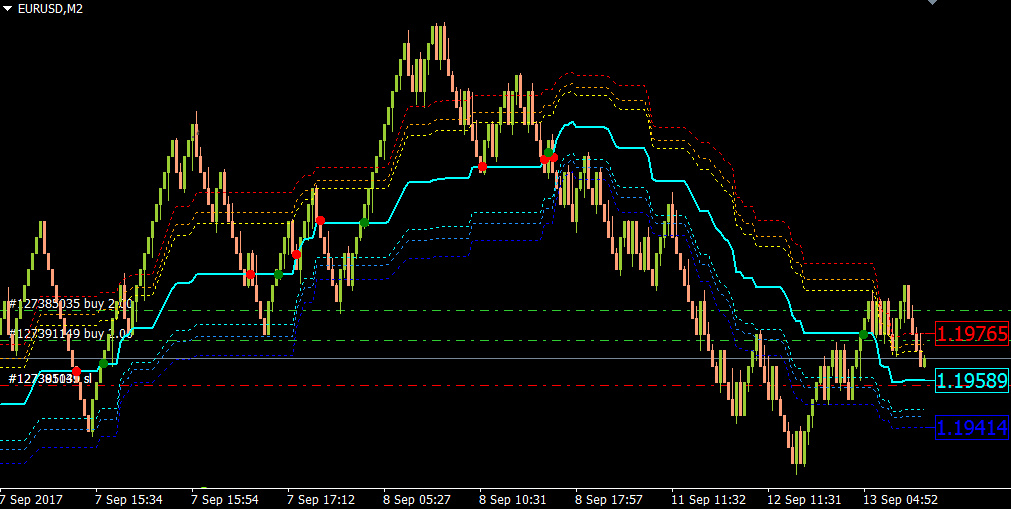The height and width of the screenshot is (509, 1011).
Task: Click the 11 Sep 11:32 time axis label
Action: point(708,500)
